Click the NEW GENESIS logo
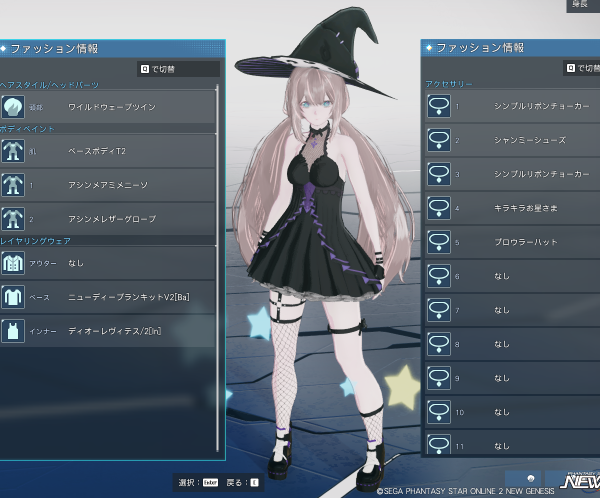 tap(580, 480)
